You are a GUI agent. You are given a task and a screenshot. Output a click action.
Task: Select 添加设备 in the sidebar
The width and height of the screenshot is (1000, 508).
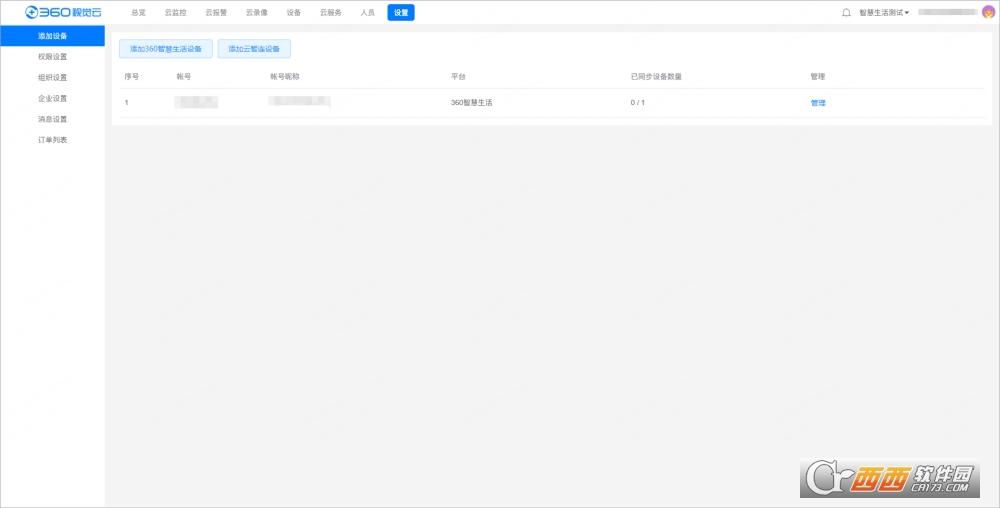tap(52, 36)
